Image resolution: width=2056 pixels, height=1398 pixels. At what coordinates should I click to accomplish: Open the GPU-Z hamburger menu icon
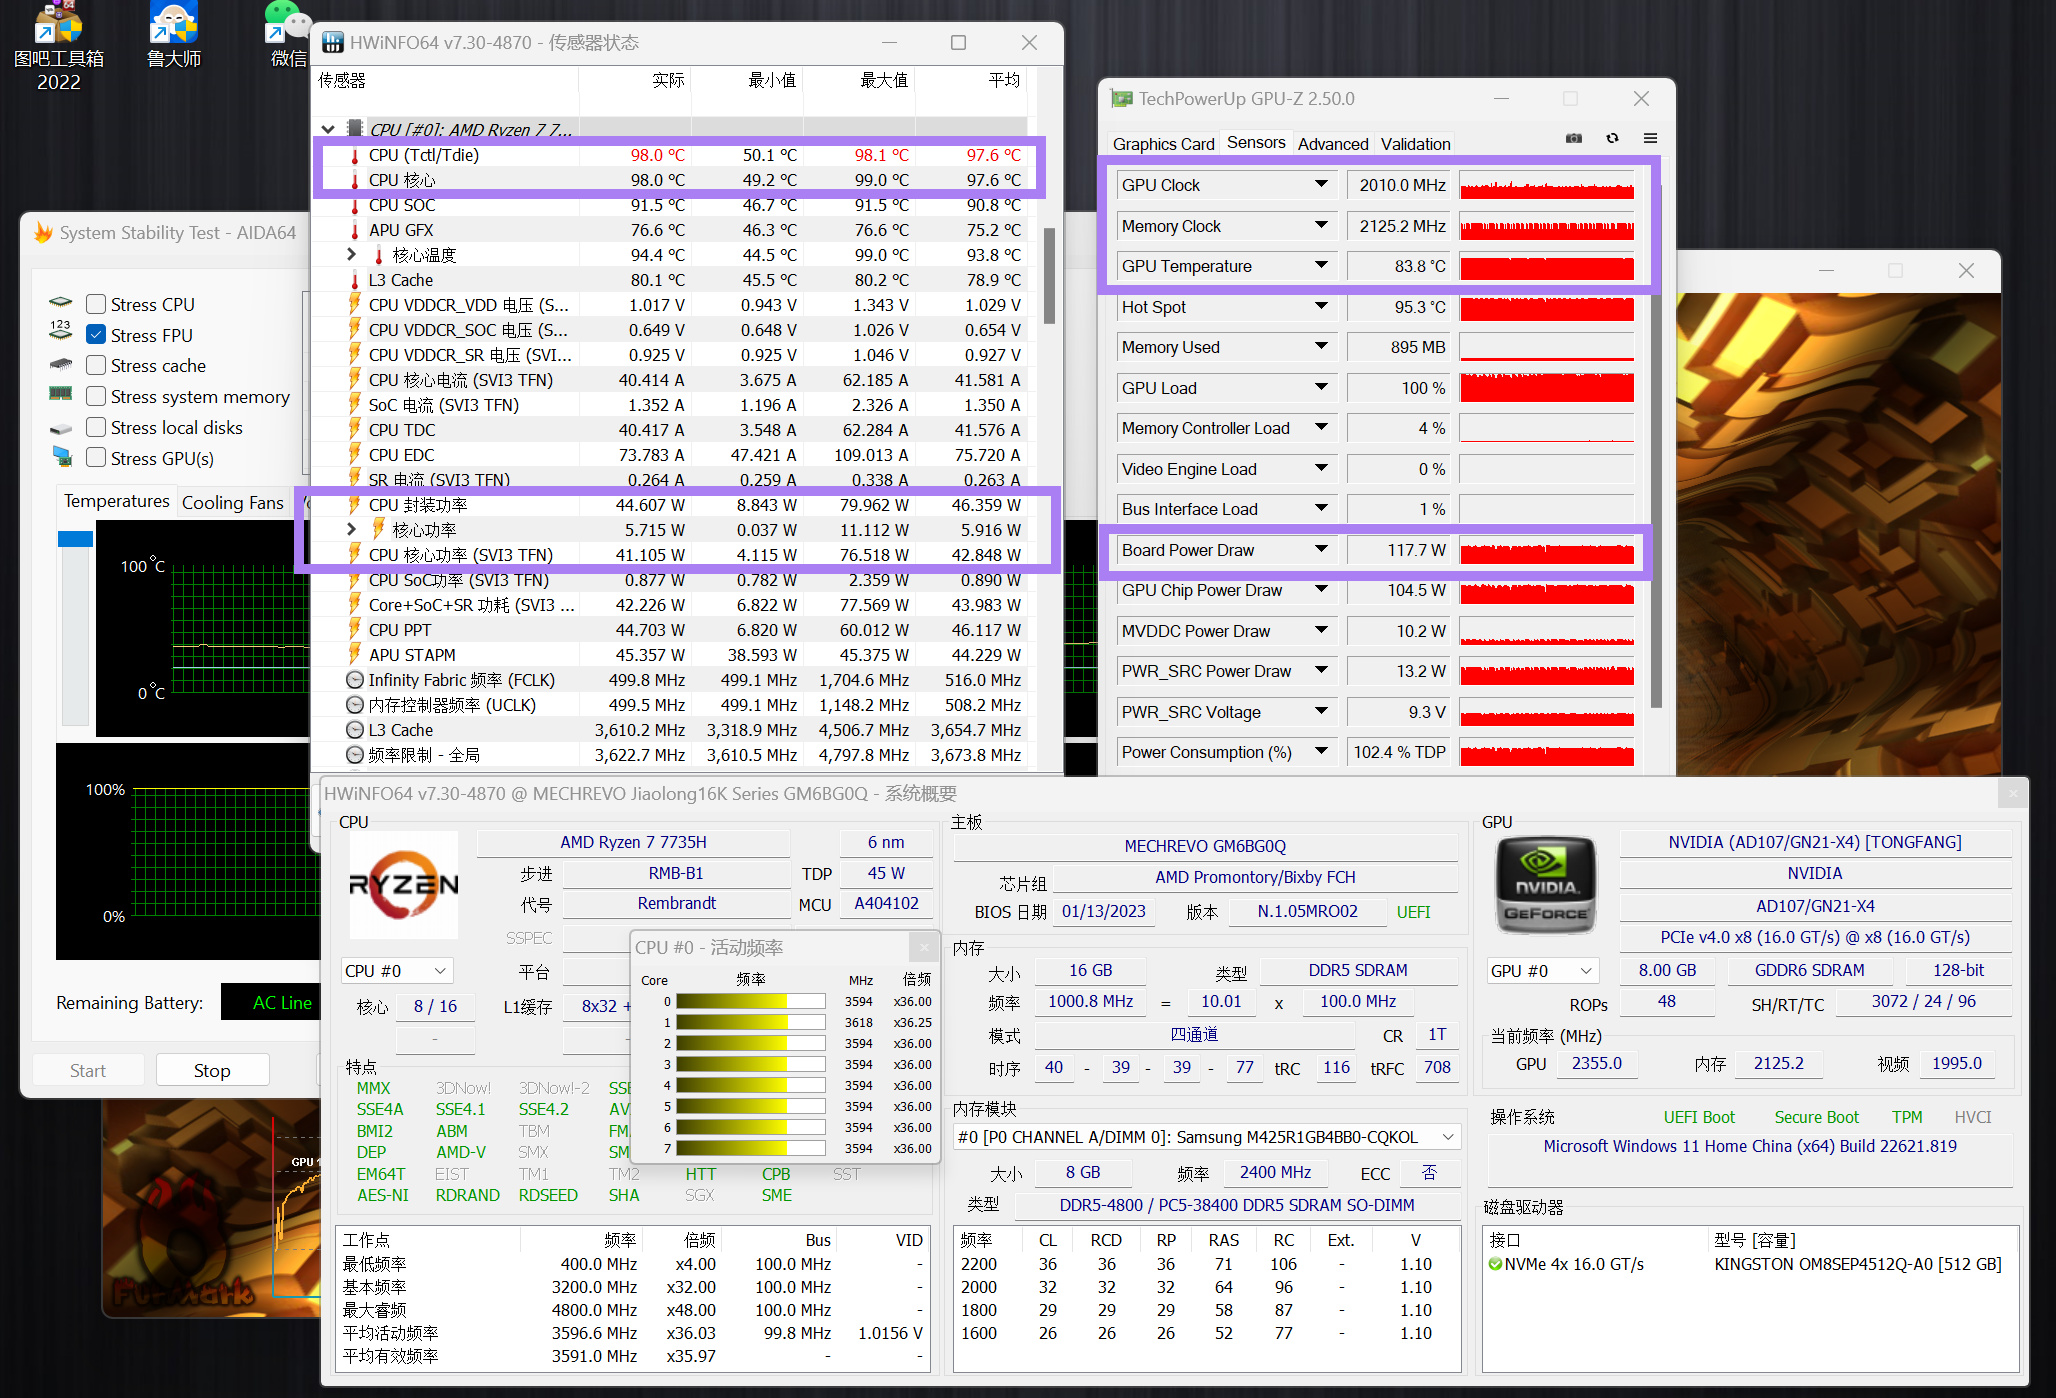1650,138
